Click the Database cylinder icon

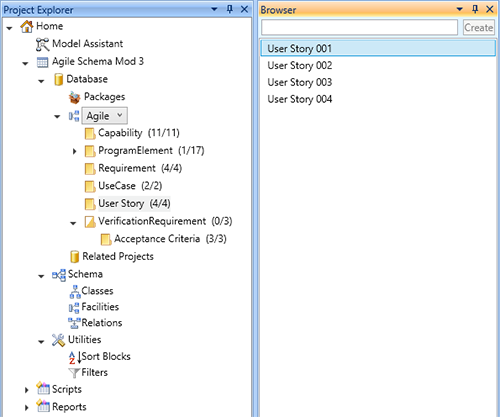point(58,80)
